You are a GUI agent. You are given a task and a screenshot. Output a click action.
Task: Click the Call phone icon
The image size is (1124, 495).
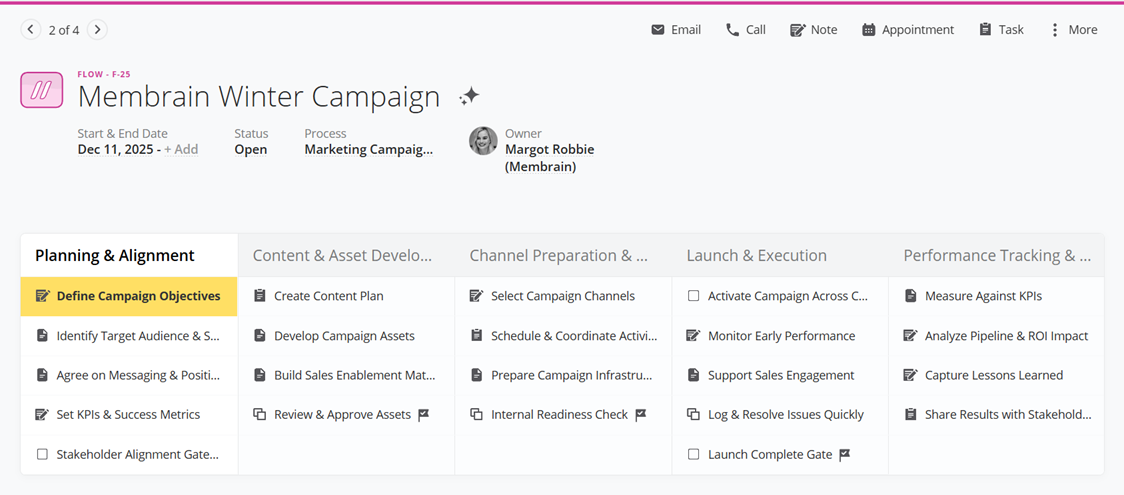[733, 30]
